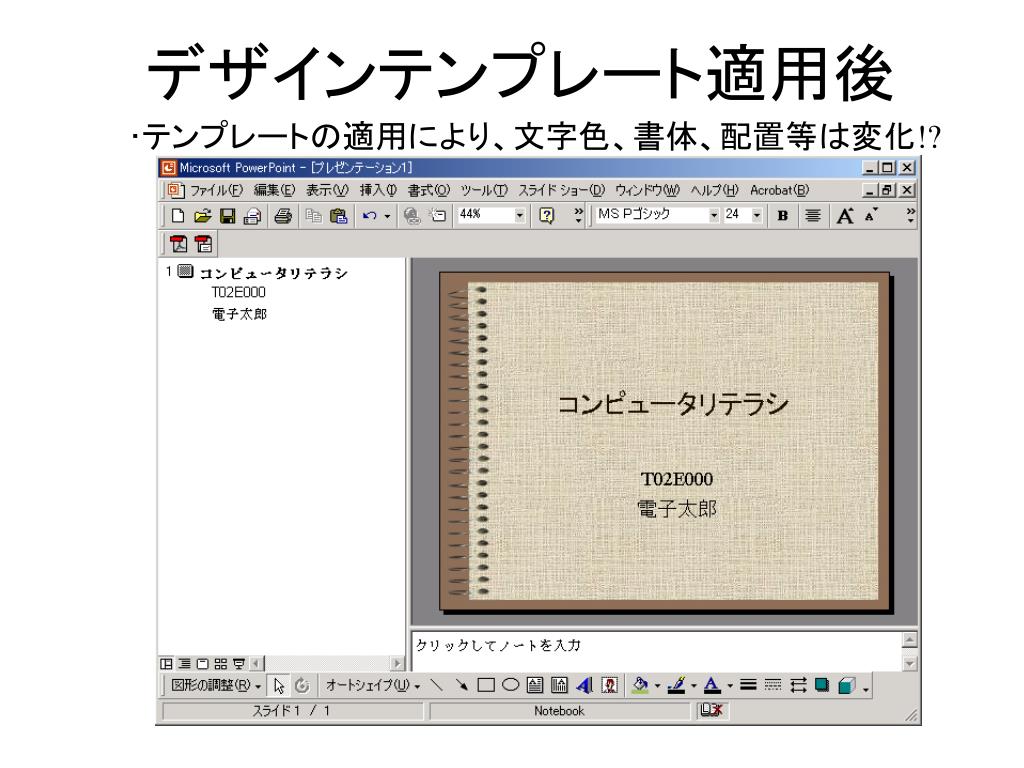Open the MS Pゴシック font dropdown
1024x768 pixels.
714,215
